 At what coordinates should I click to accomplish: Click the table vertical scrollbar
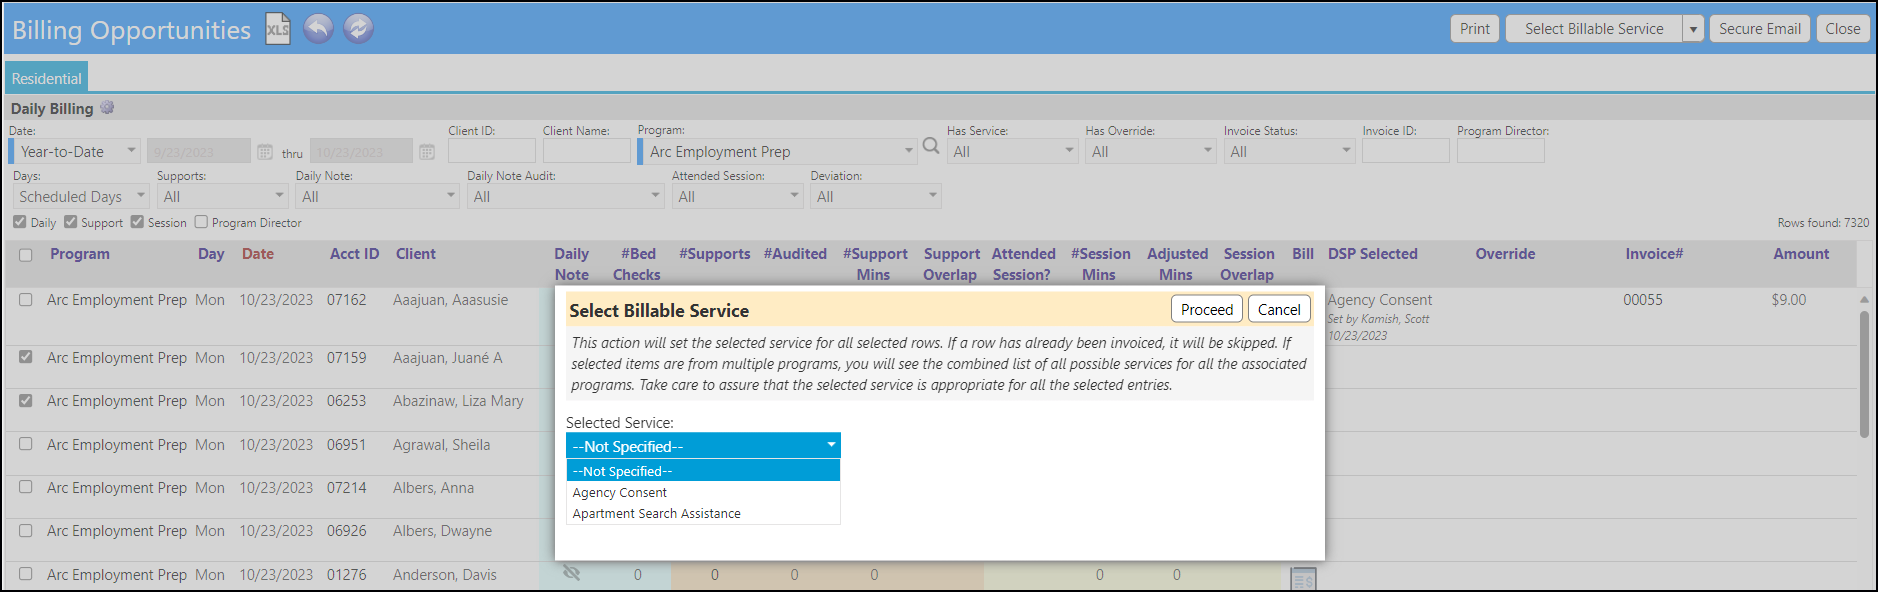(x=1864, y=374)
